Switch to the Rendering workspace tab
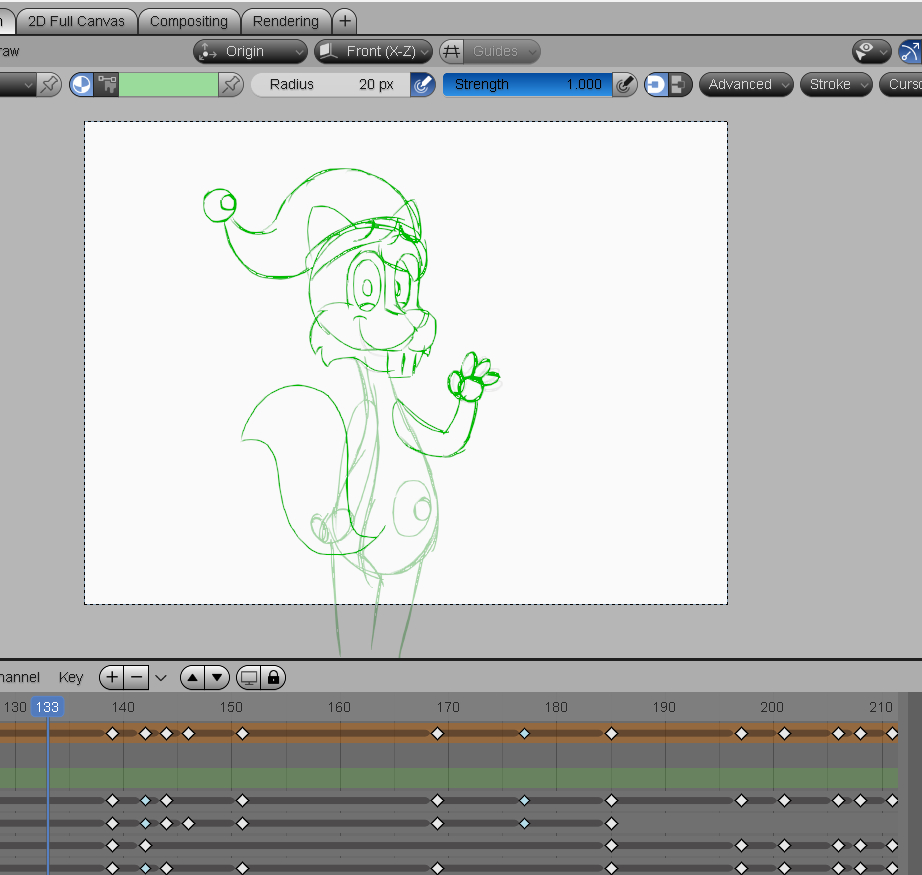 pos(286,21)
